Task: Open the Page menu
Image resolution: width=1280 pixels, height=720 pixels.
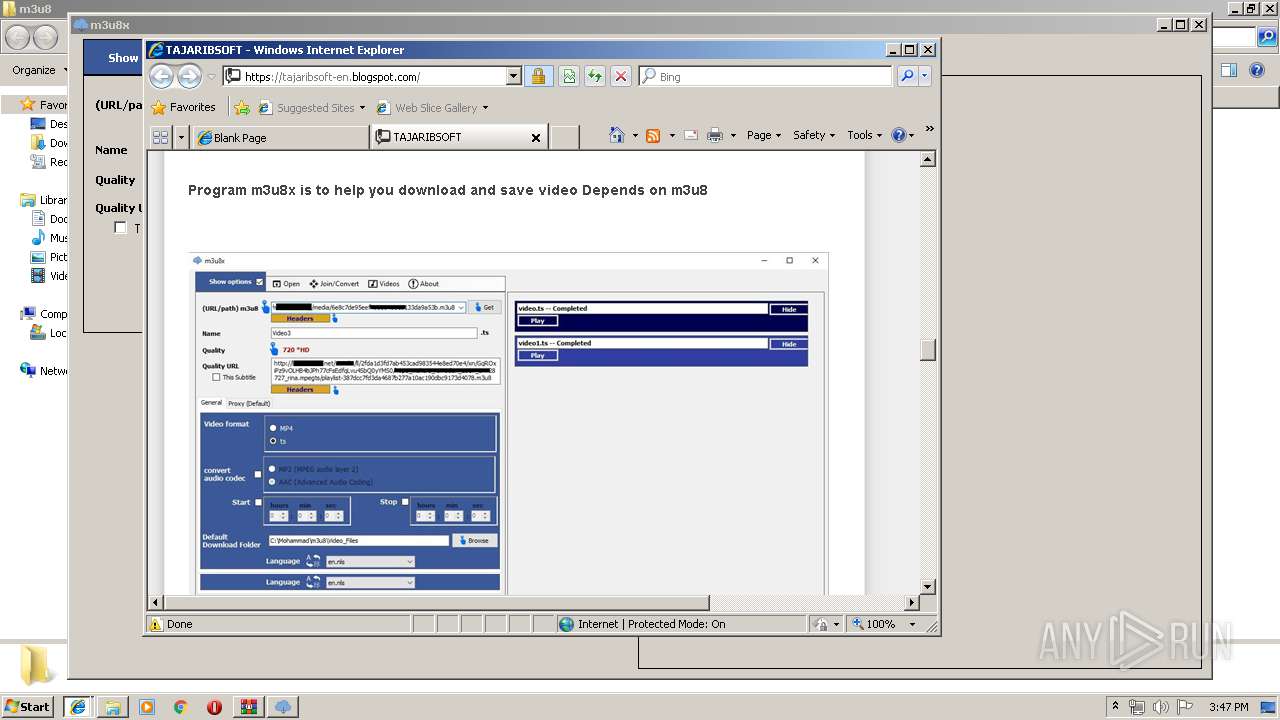Action: pos(764,135)
